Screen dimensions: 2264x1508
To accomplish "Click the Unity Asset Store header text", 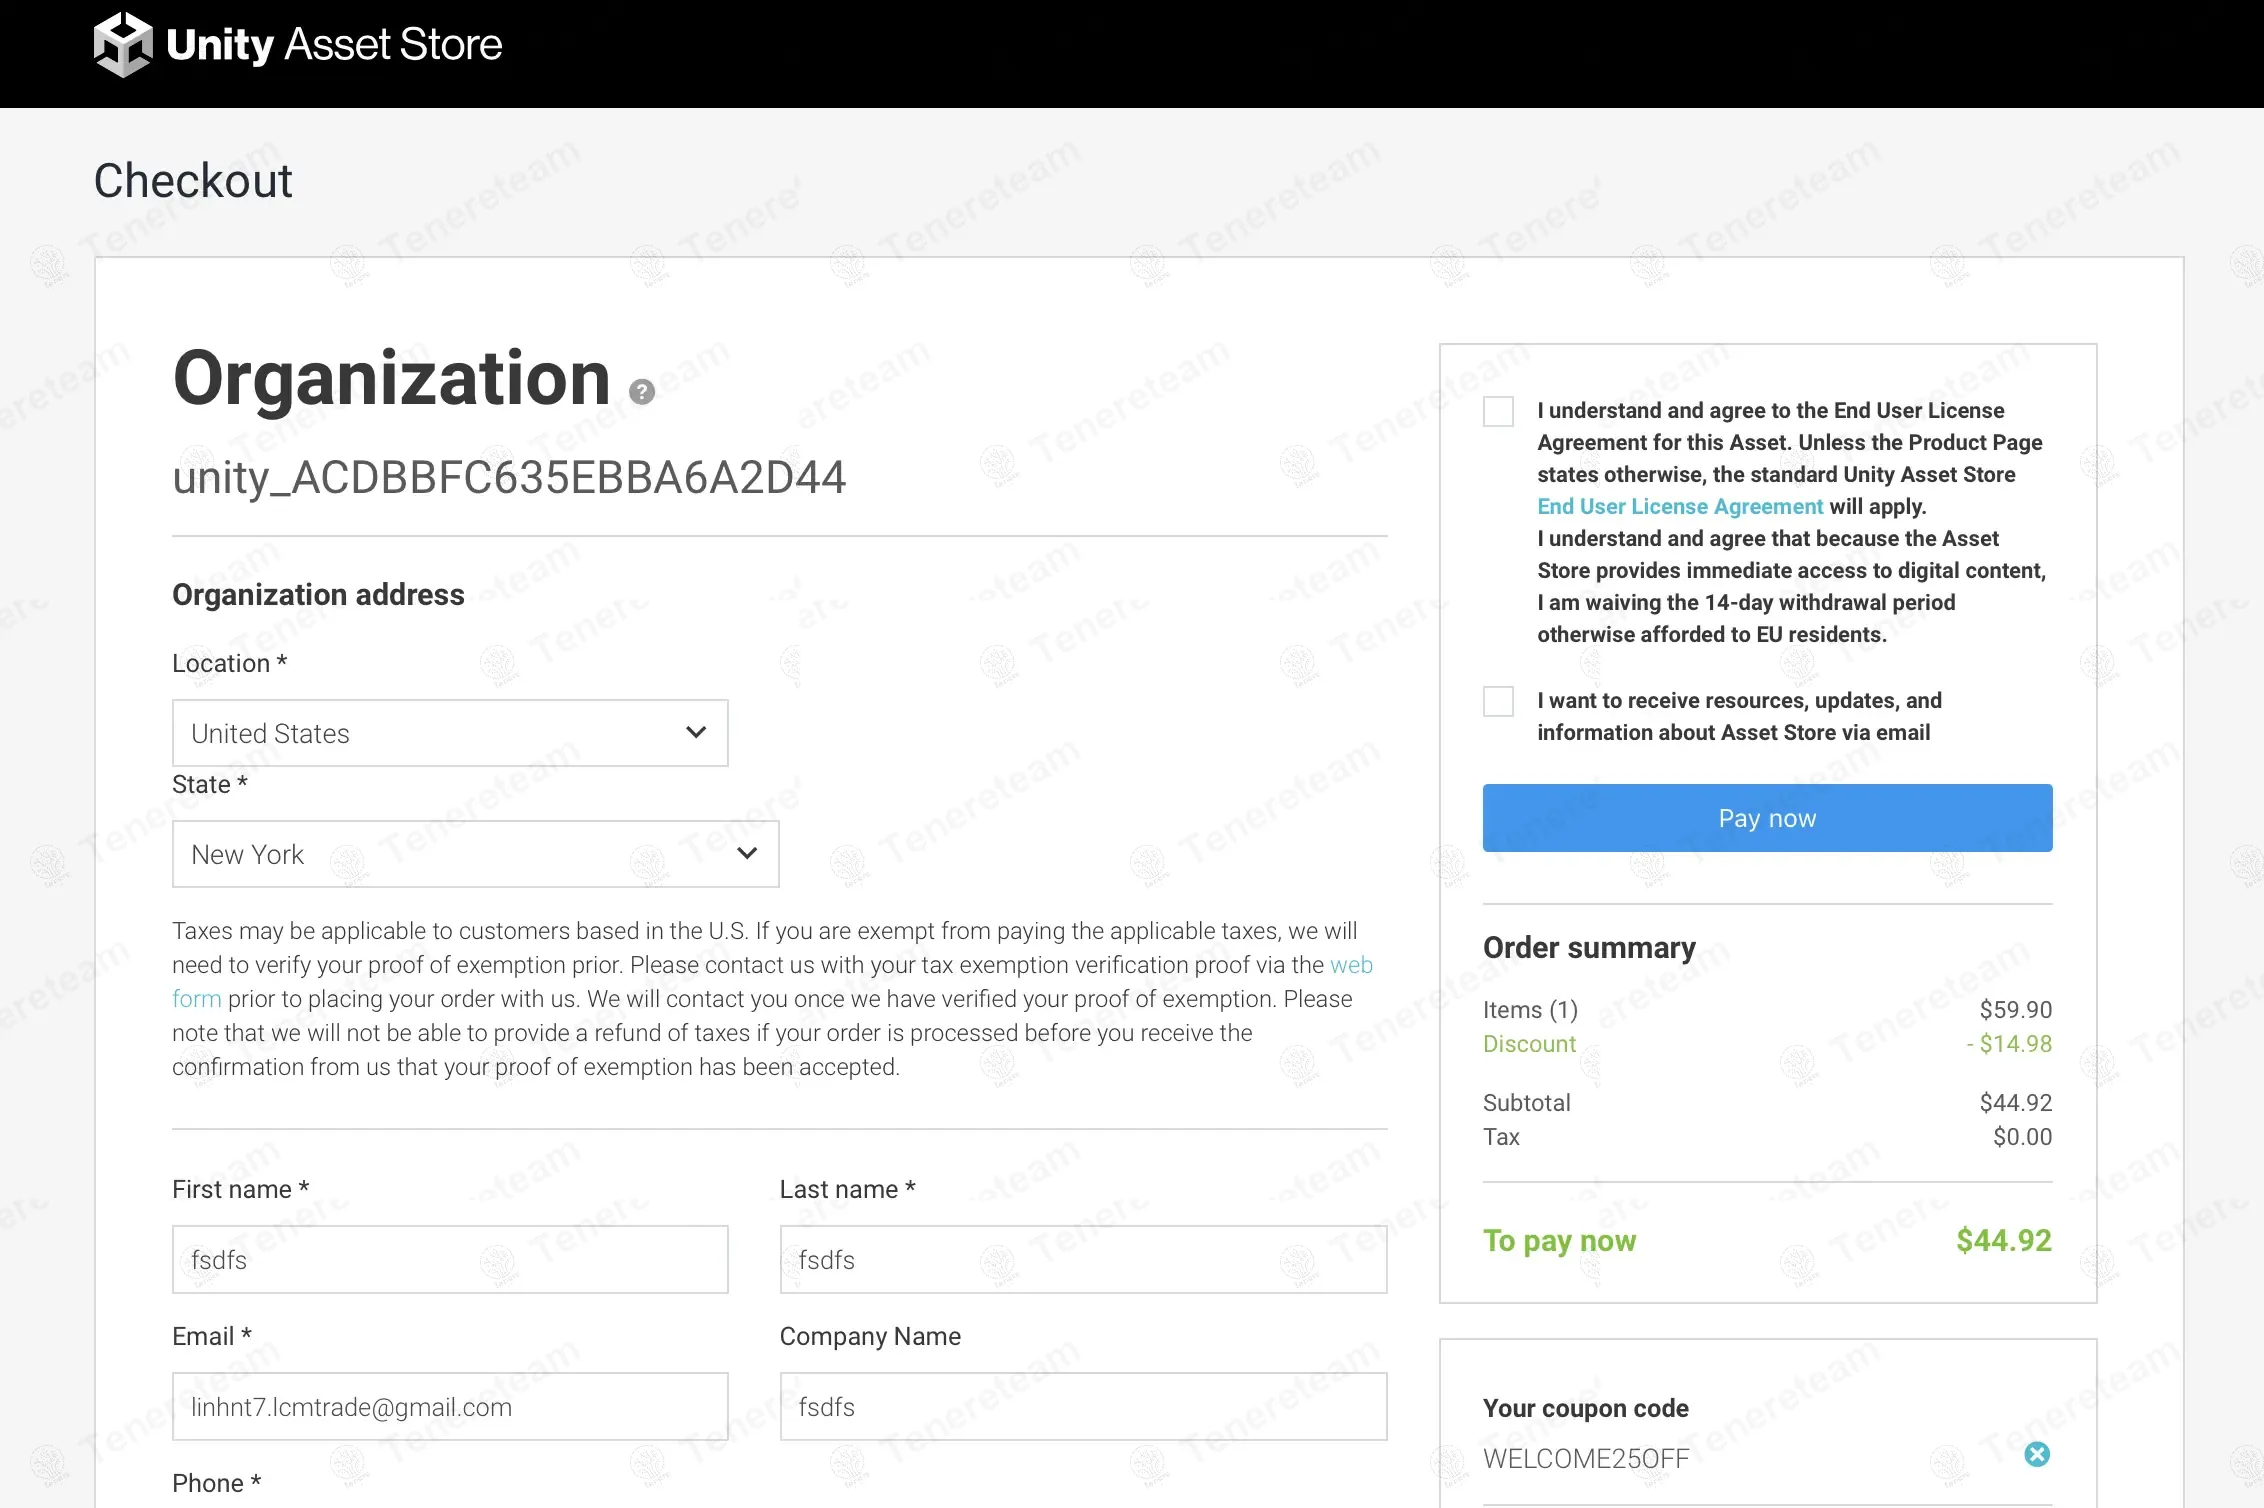I will (334, 45).
